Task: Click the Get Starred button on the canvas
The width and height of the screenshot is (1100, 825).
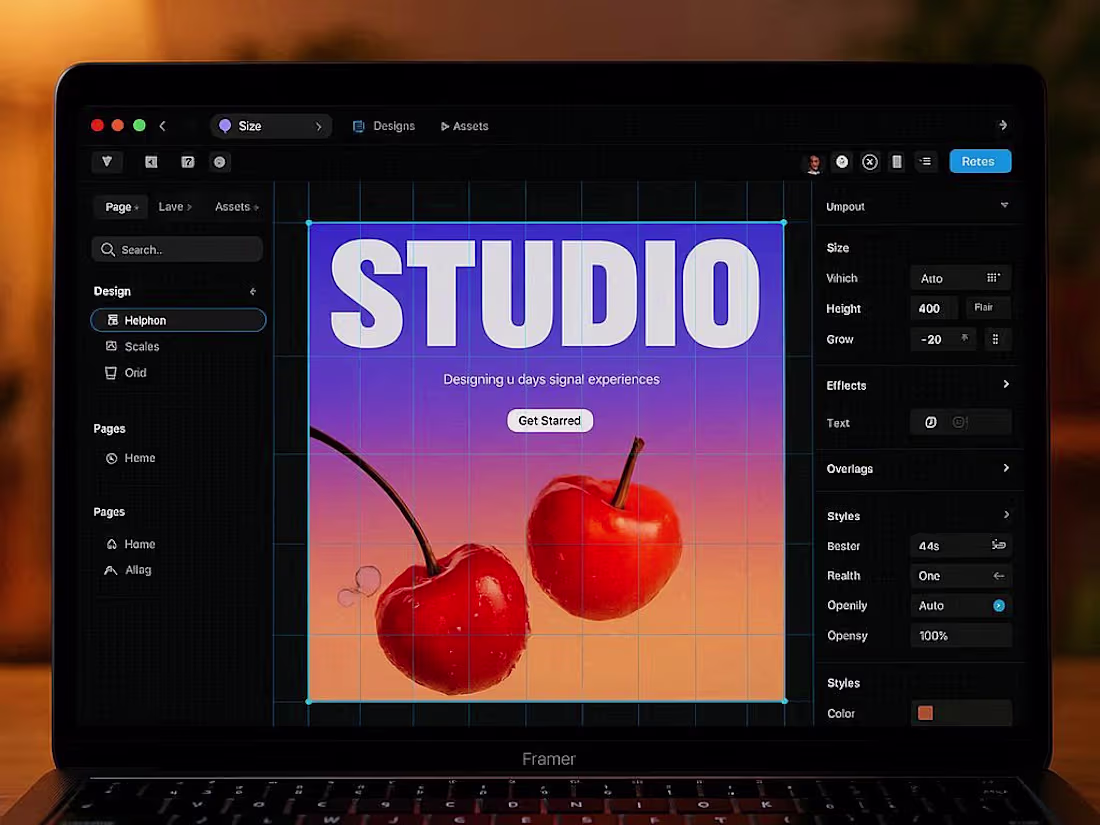Action: click(x=549, y=420)
